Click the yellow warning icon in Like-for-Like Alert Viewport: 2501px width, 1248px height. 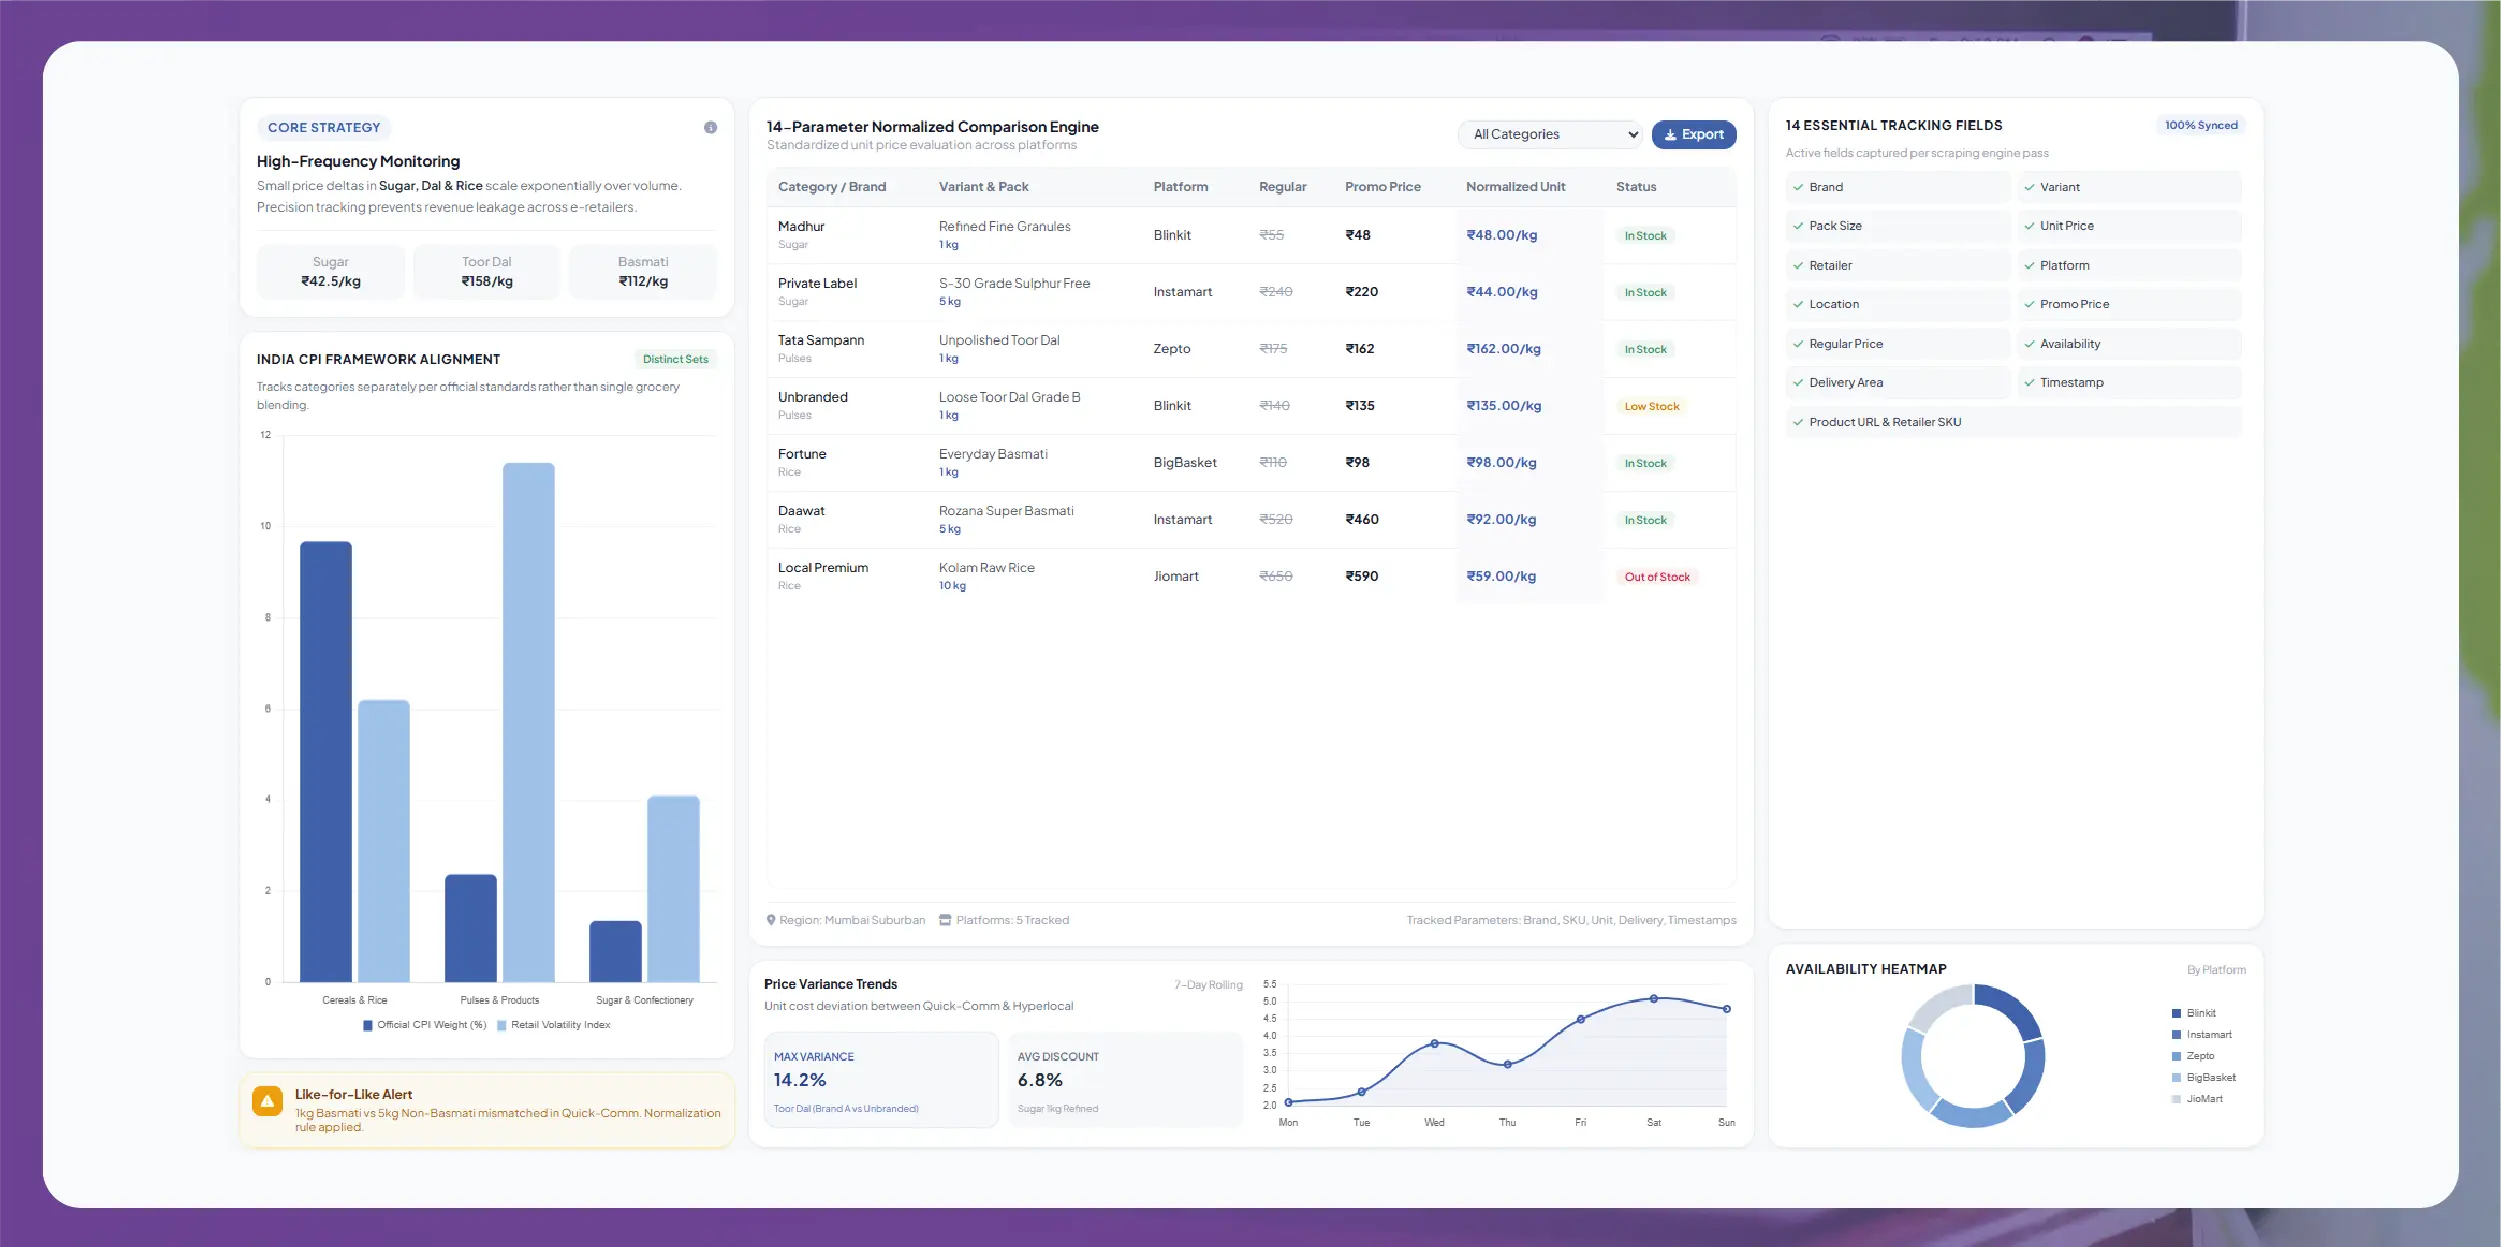click(x=267, y=1102)
